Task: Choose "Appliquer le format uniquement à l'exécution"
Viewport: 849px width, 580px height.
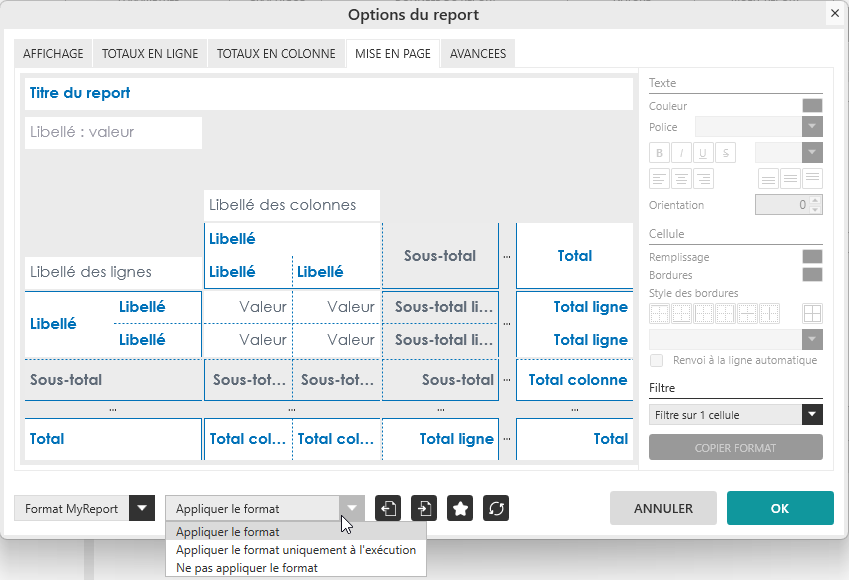Action: [x=295, y=550]
